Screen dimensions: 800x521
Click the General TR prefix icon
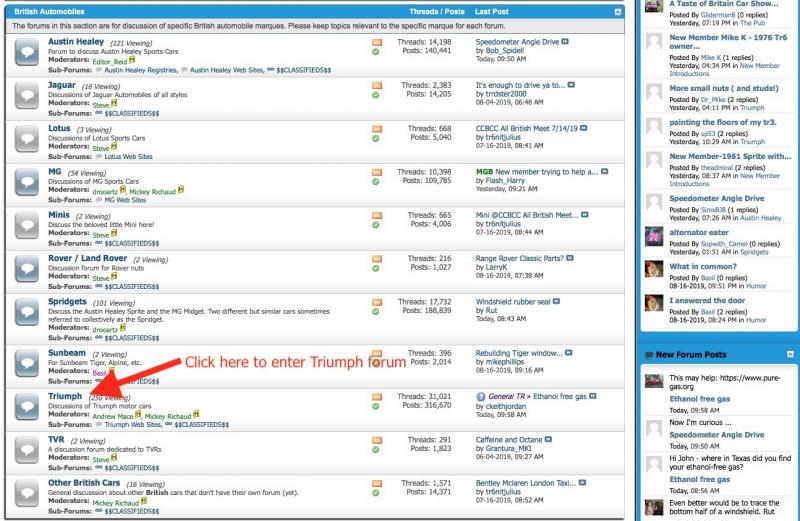click(x=481, y=396)
